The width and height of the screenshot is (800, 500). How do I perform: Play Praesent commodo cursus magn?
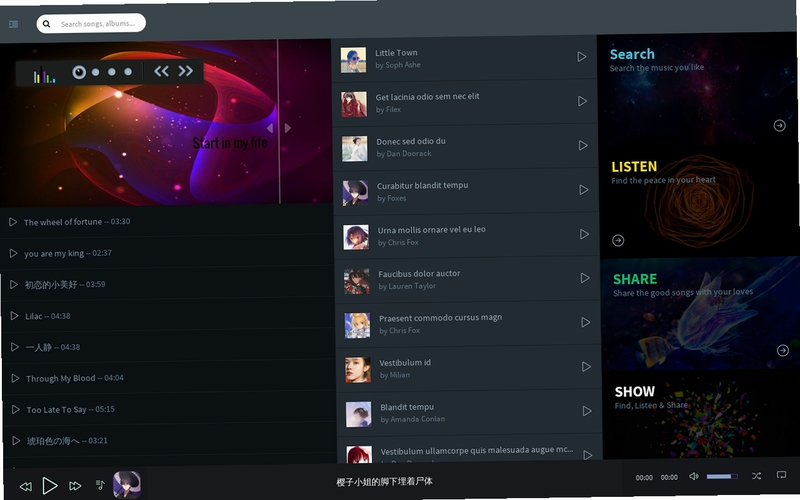click(585, 322)
